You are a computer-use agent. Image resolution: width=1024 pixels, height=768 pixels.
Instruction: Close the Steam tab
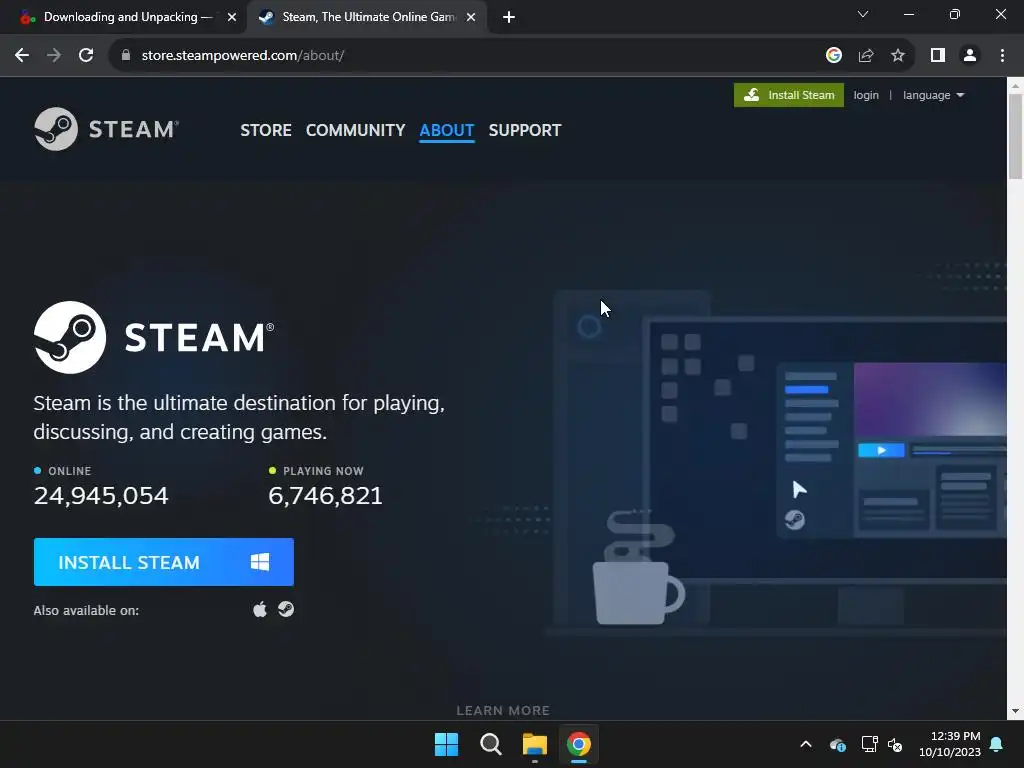point(470,18)
